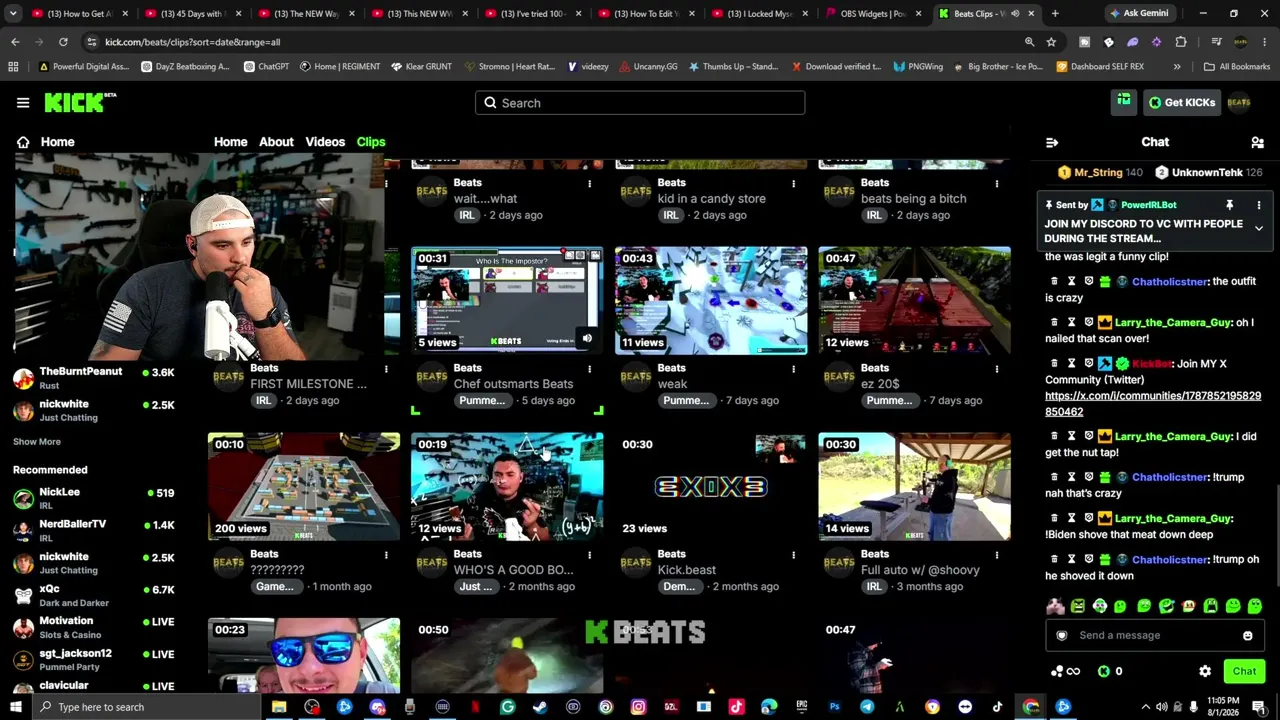
Task: Show hidden system tray icons
Action: click(1145, 707)
